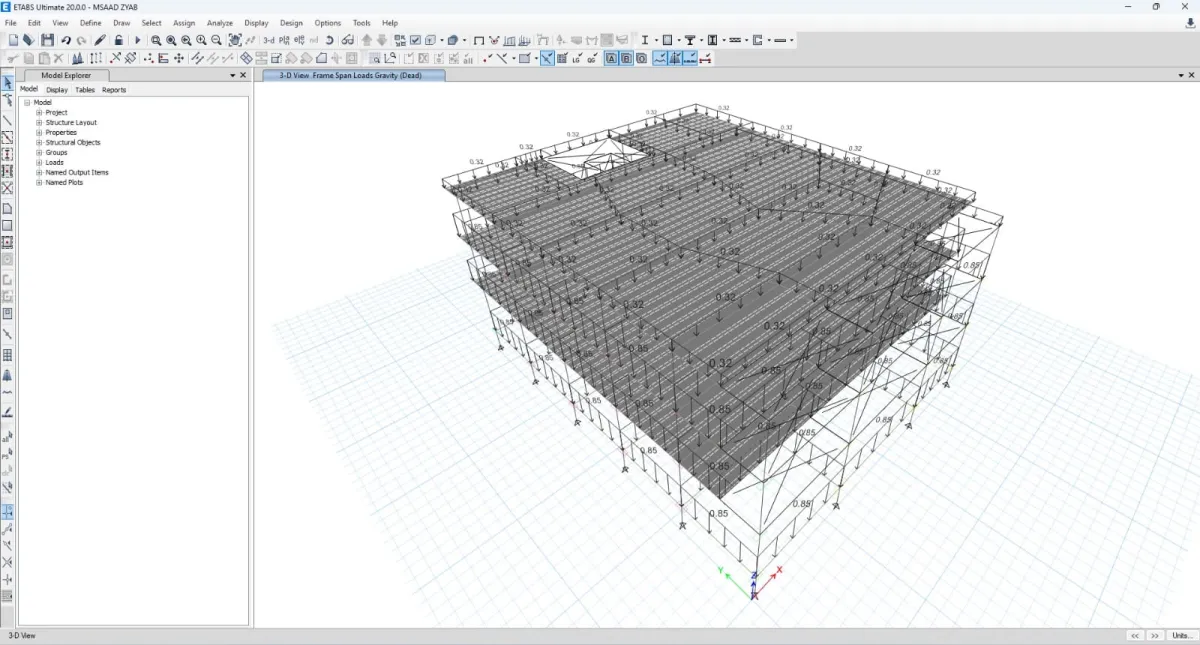This screenshot has width=1200, height=645.
Task: Activate the Select Object pointer tool
Action: pos(7,83)
